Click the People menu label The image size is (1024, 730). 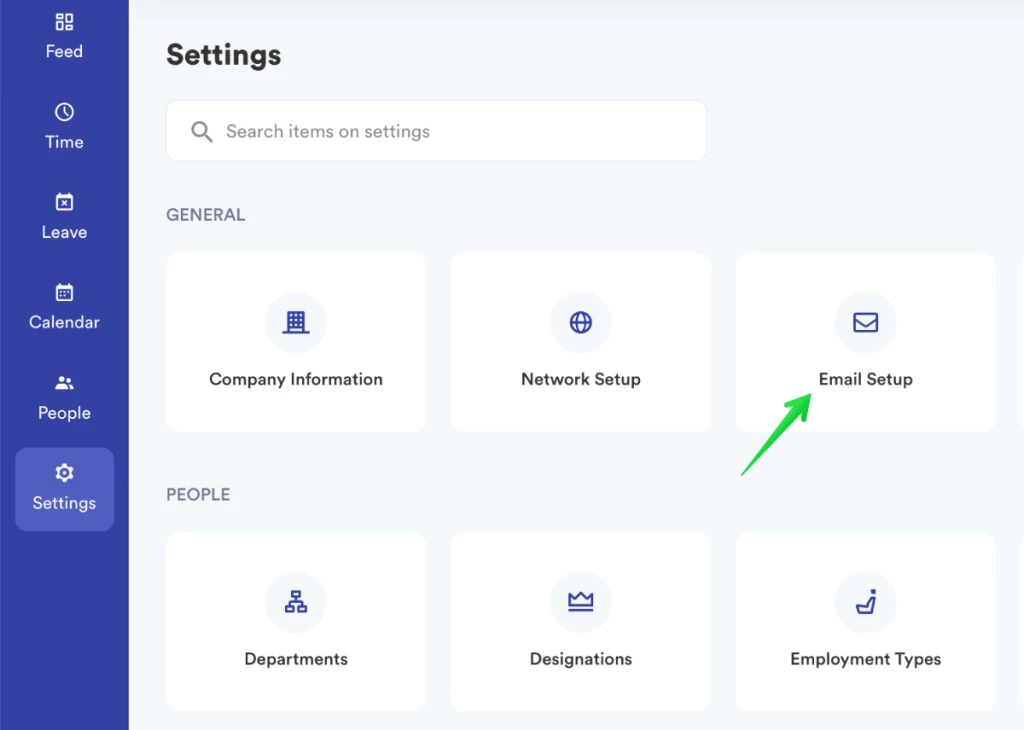64,413
